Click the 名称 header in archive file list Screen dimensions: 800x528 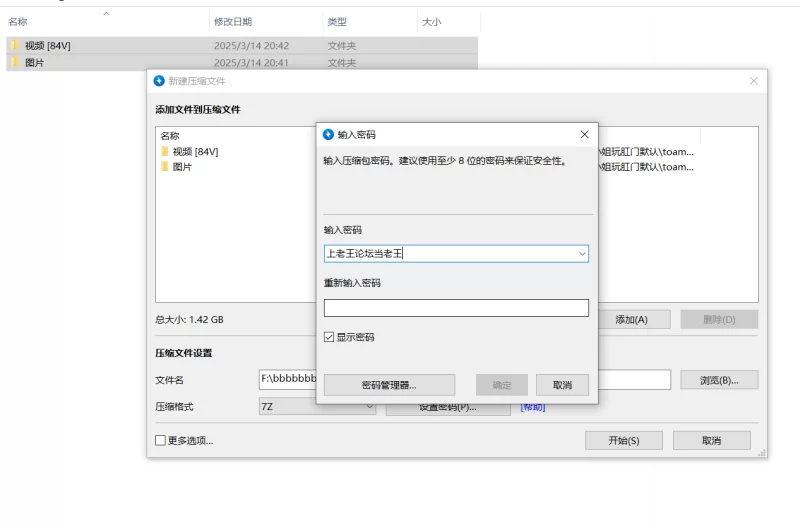[170, 136]
